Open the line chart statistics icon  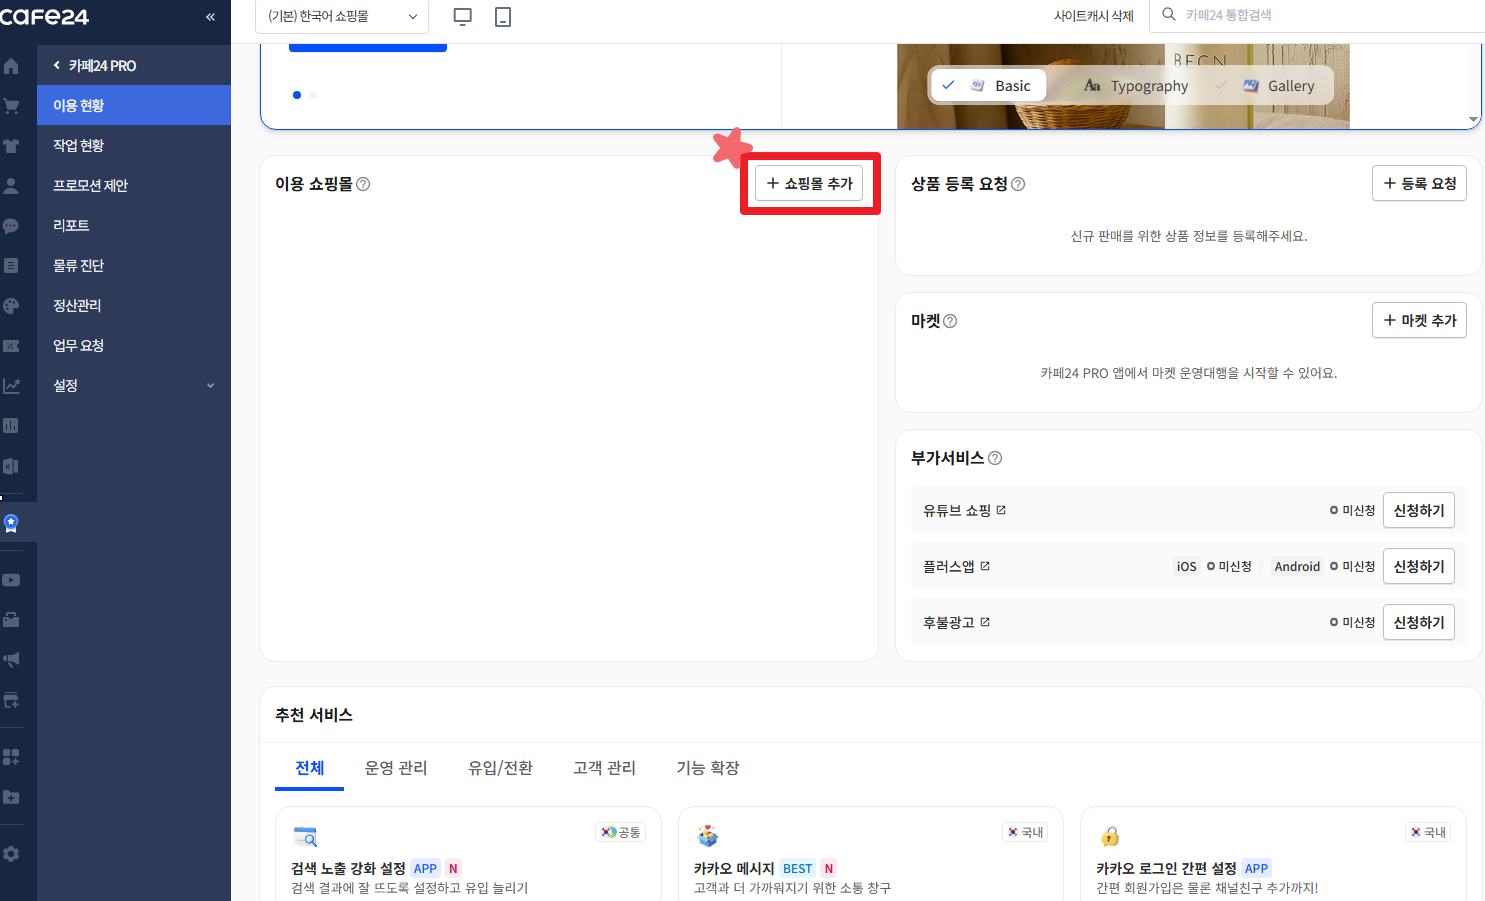point(11,386)
